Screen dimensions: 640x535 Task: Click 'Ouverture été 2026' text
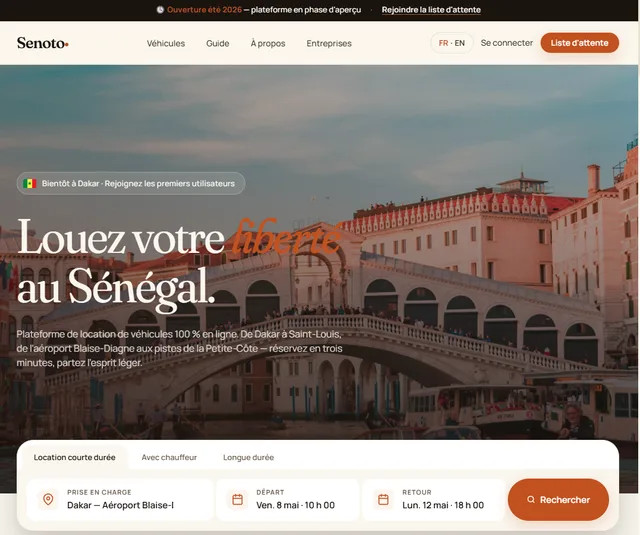204,10
